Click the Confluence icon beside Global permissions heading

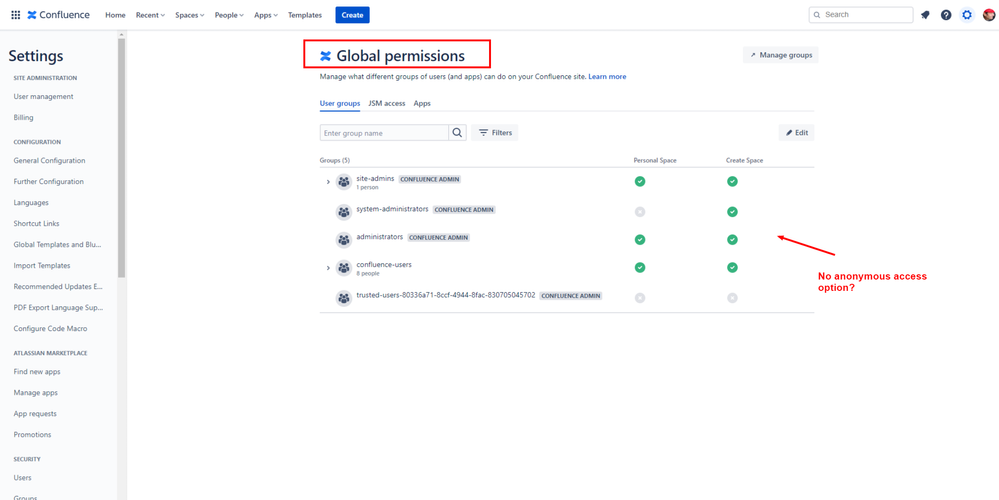(326, 56)
